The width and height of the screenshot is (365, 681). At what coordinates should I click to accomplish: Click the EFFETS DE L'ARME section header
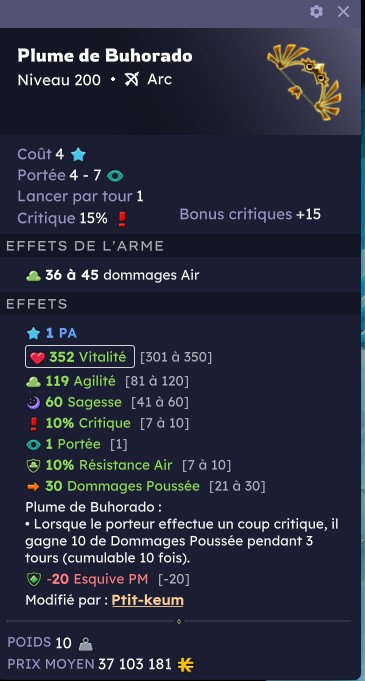pos(85,246)
